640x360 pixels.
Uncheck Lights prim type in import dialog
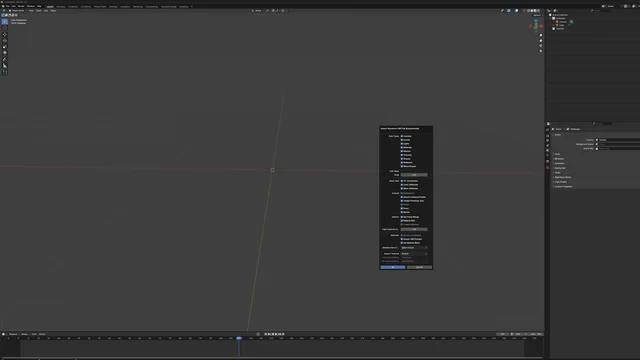402,144
